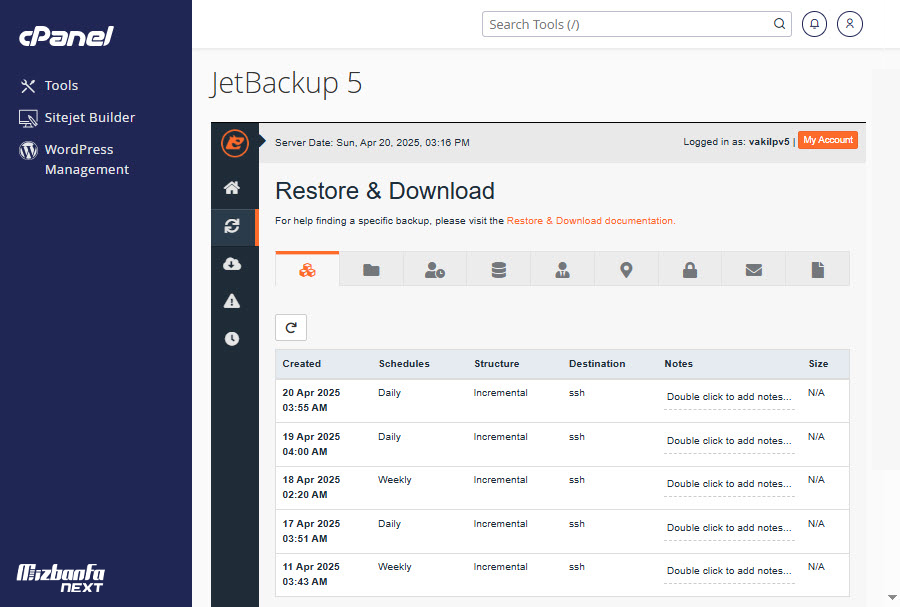The width and height of the screenshot is (900, 607).
Task: Click the WordPress logo icon
Action: (x=28, y=150)
